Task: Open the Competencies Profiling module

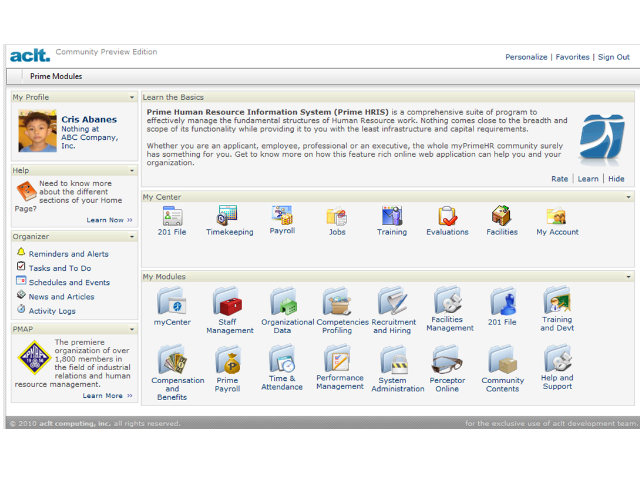Action: 337,301
